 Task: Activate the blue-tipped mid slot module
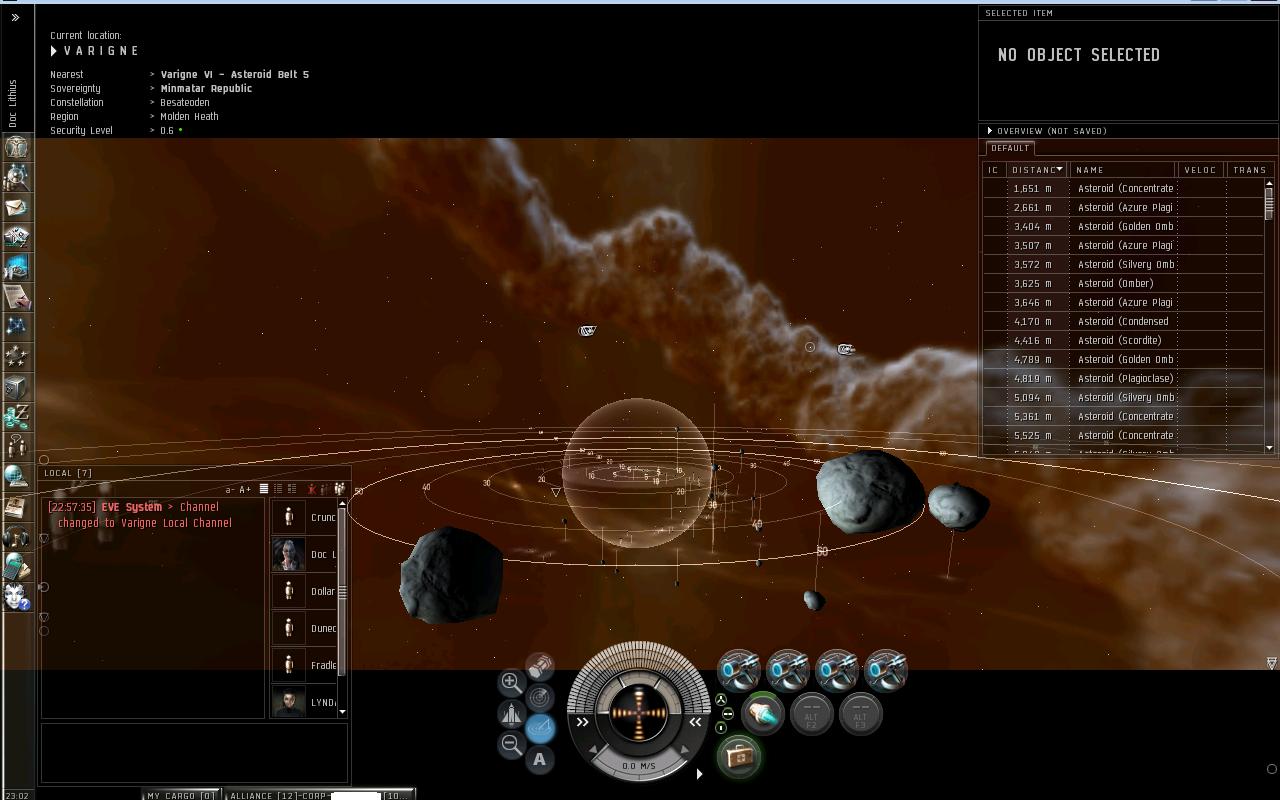coord(763,714)
